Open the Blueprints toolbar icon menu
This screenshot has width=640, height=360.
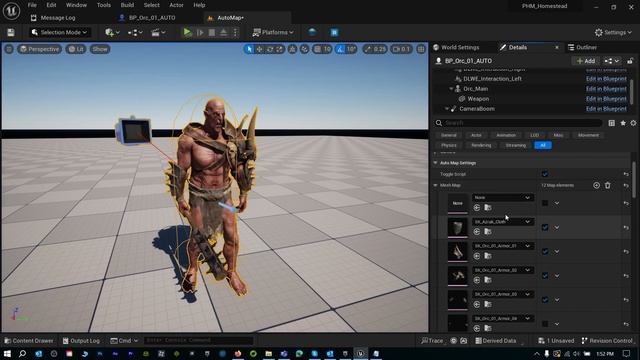[135, 32]
